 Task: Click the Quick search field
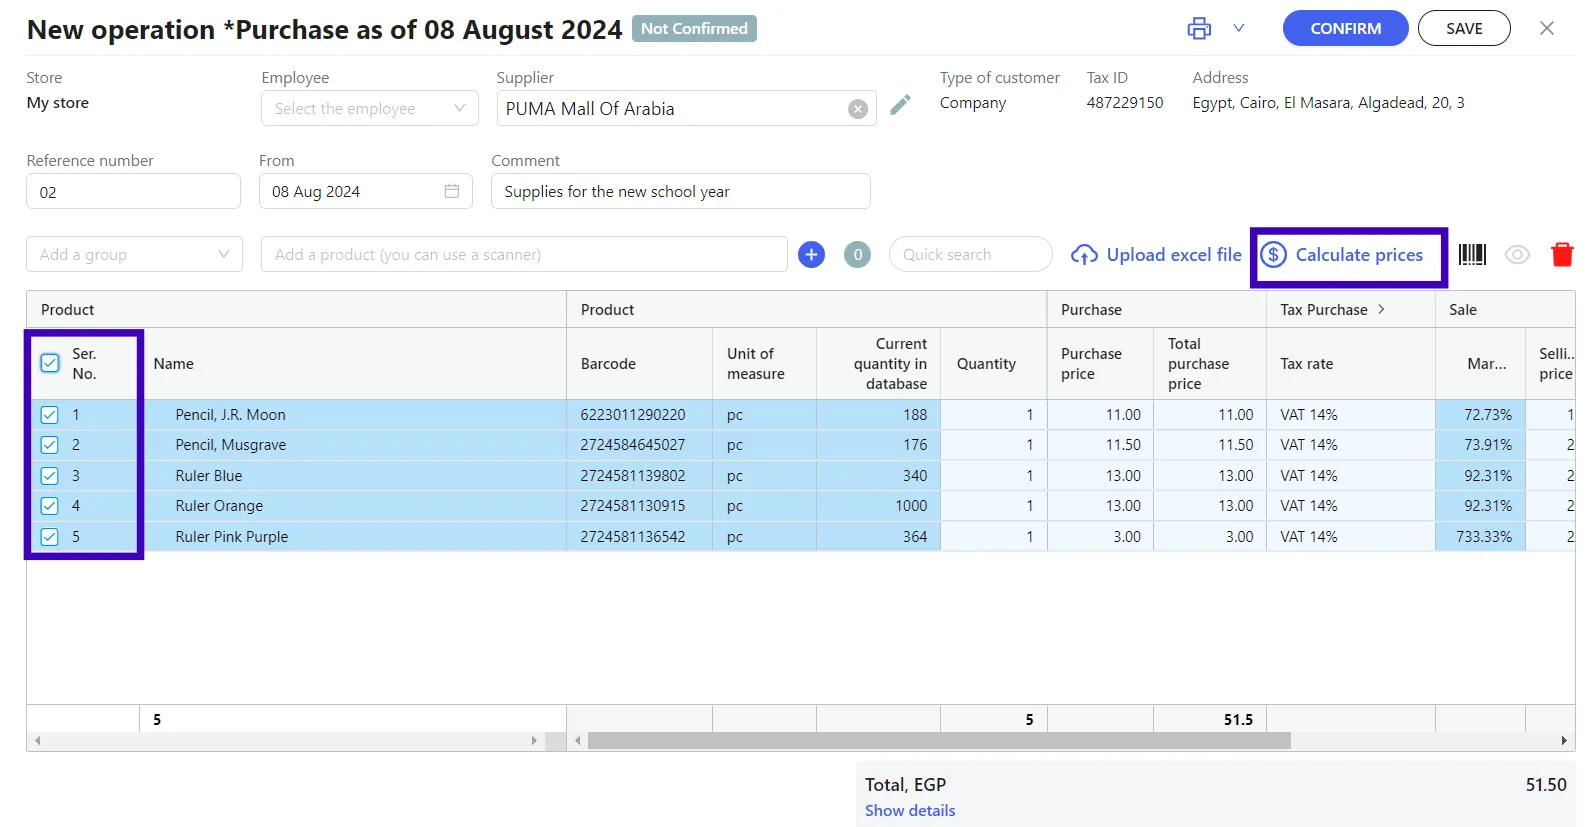coord(970,254)
